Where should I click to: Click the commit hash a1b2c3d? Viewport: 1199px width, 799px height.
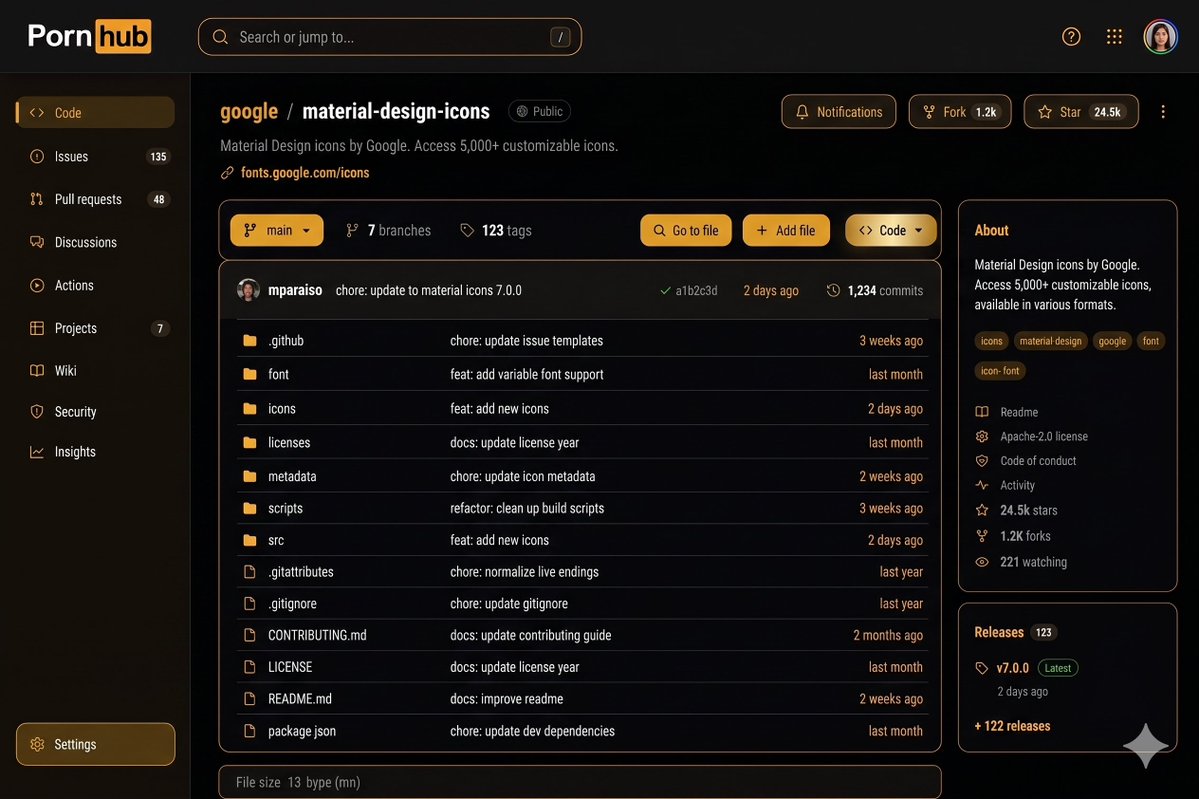(x=696, y=291)
